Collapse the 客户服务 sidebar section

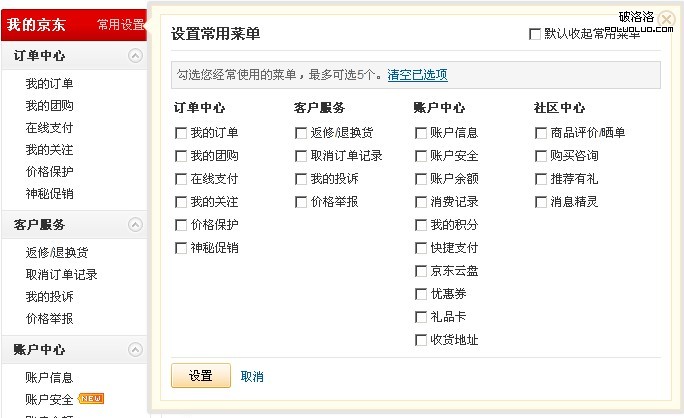tap(135, 224)
